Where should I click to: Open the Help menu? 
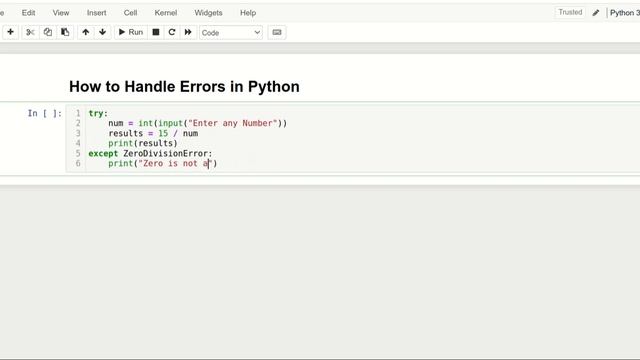[x=248, y=13]
